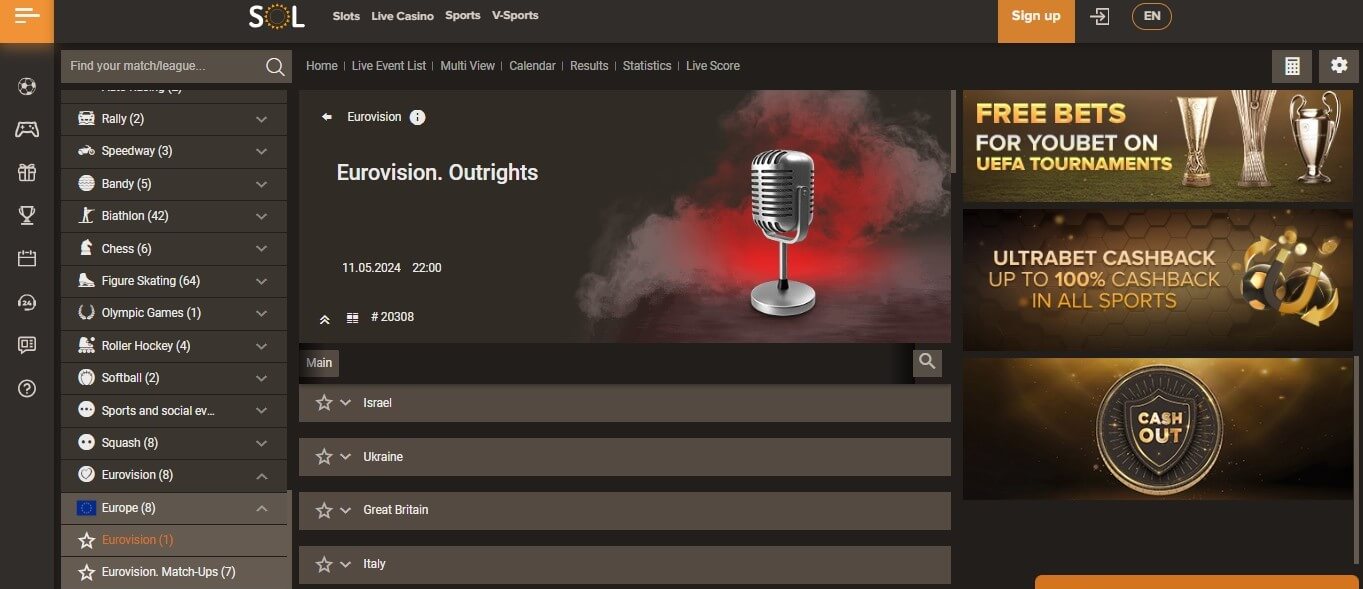Click the Sign up button
This screenshot has height=589, width=1363.
pyautogui.click(x=1036, y=21)
